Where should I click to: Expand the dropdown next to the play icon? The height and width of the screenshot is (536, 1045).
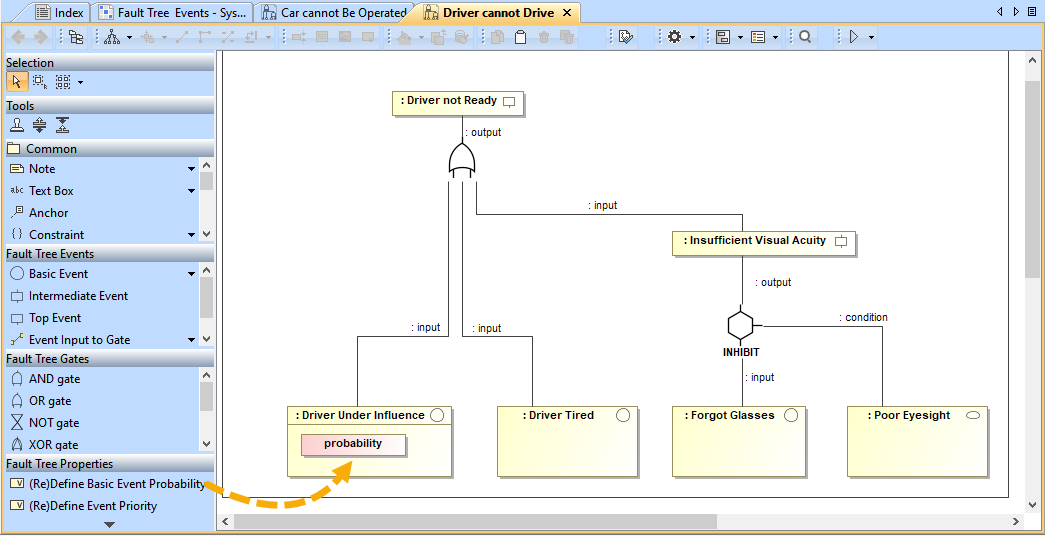click(871, 38)
